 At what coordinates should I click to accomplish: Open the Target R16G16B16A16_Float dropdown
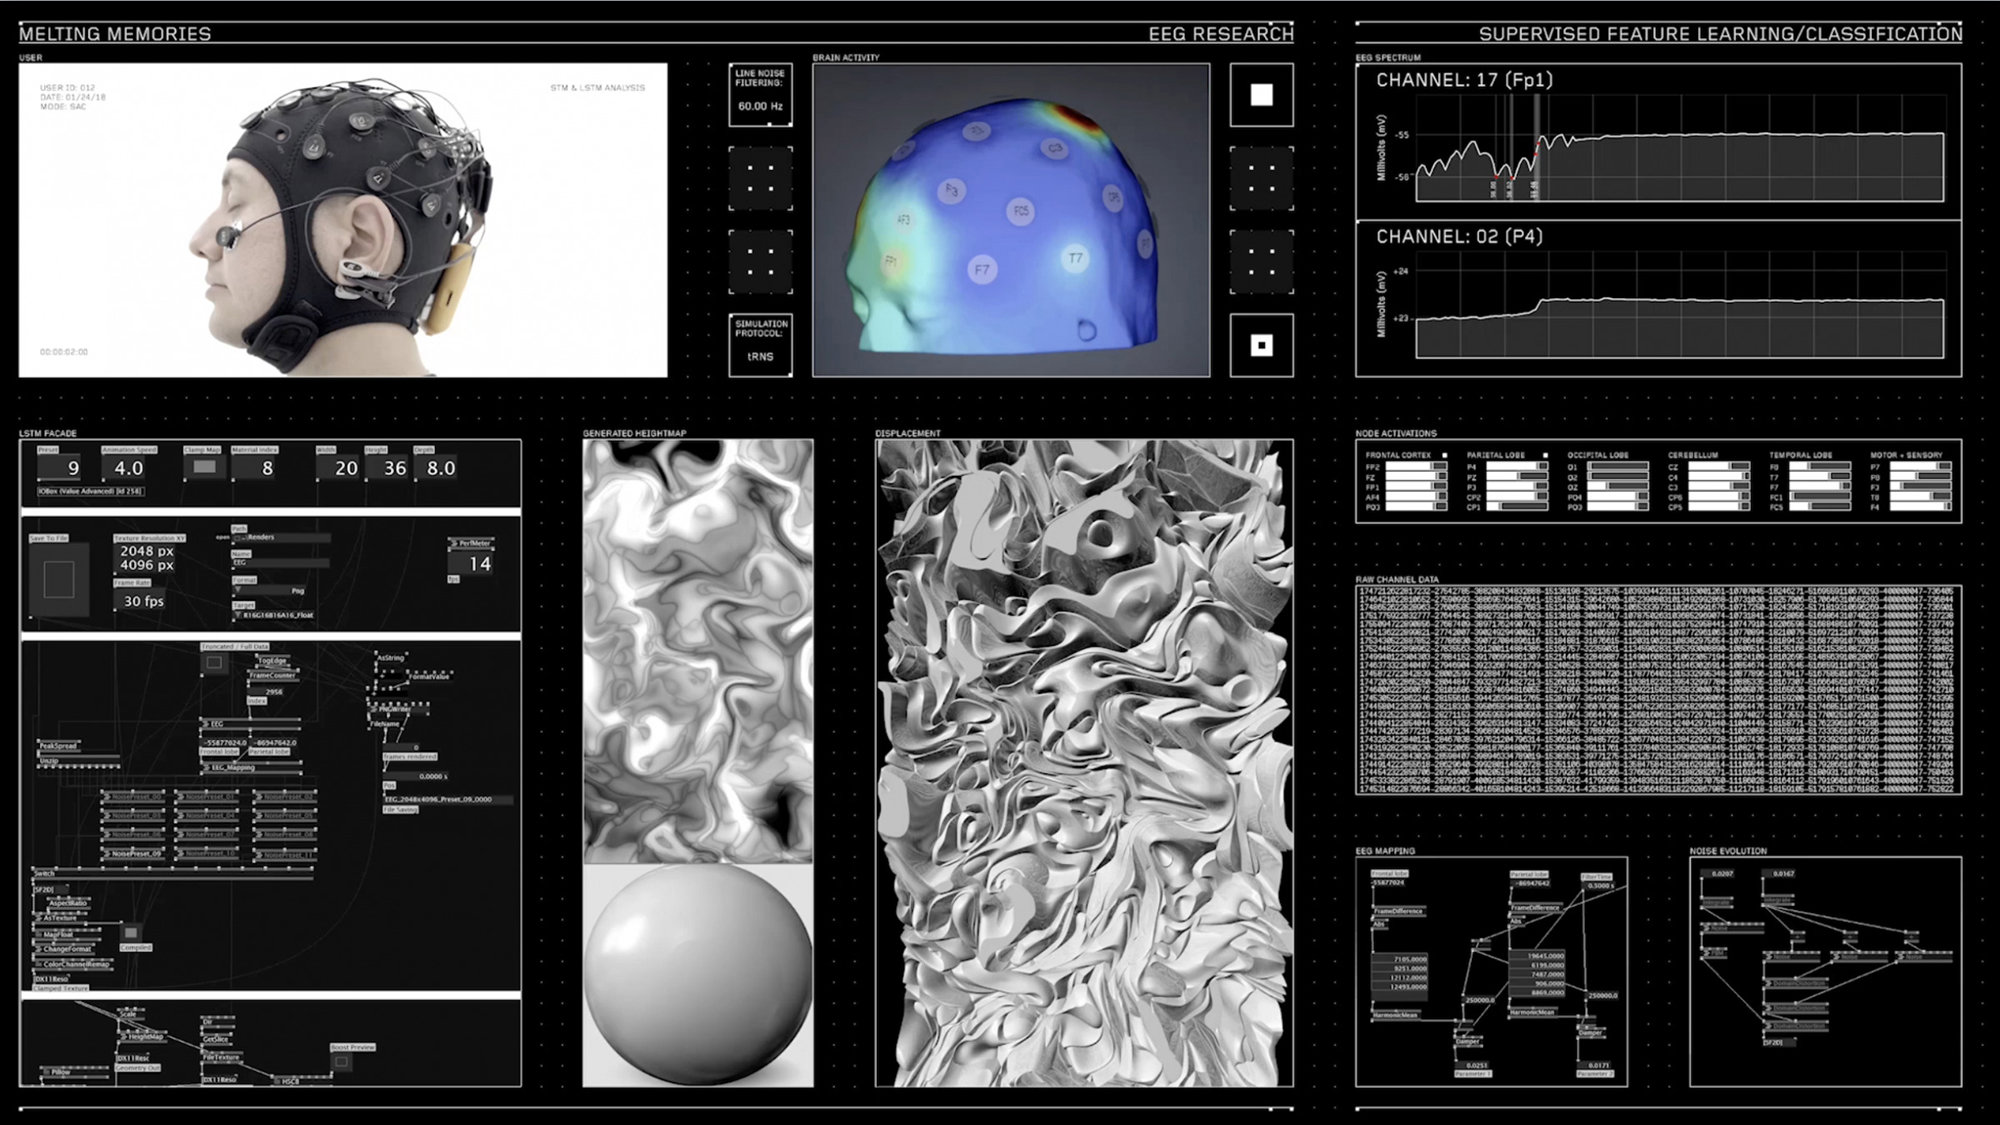275,615
